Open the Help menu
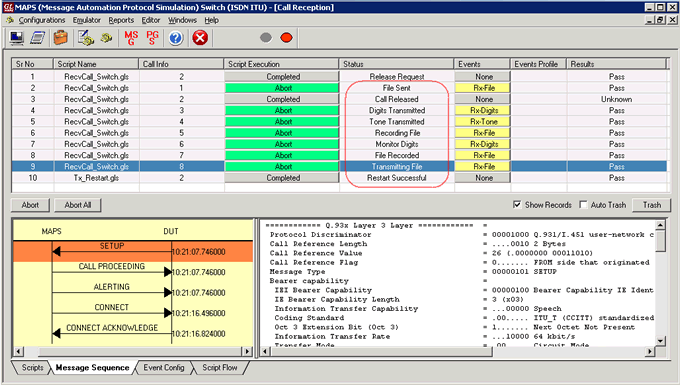 (x=212, y=20)
